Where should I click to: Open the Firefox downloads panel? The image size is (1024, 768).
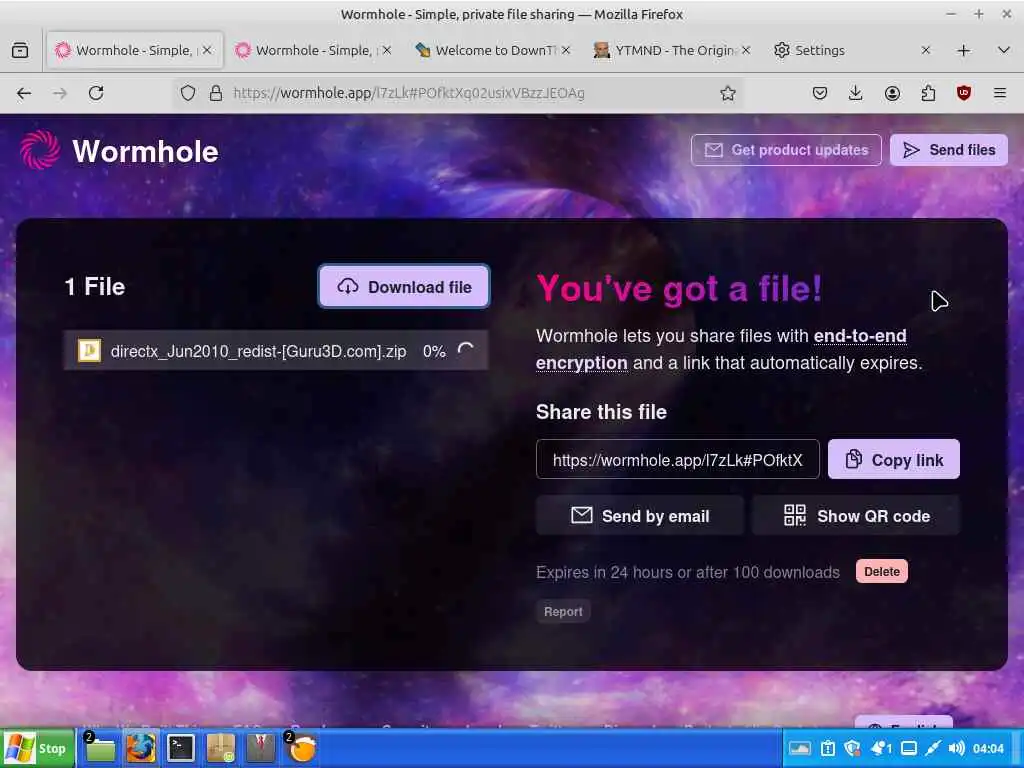(856, 93)
